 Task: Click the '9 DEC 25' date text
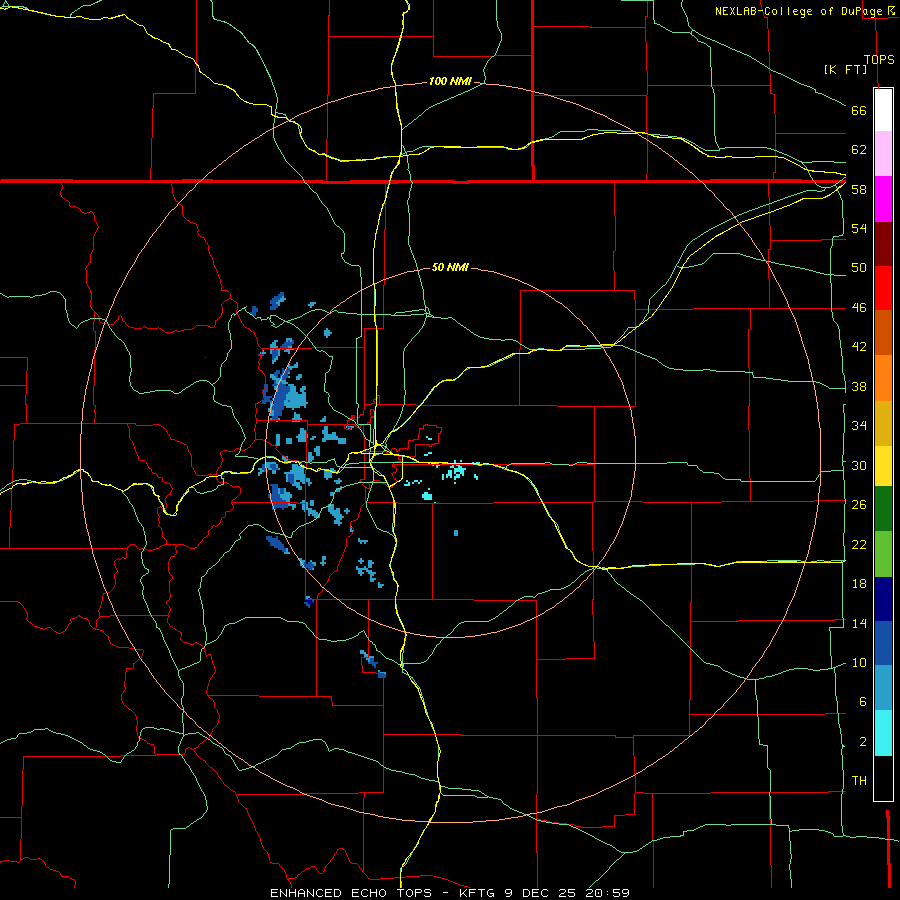(540, 893)
